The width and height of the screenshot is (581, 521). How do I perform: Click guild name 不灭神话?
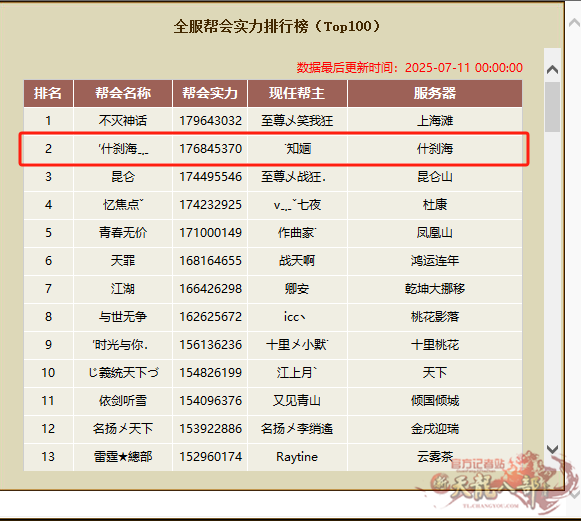(x=123, y=121)
